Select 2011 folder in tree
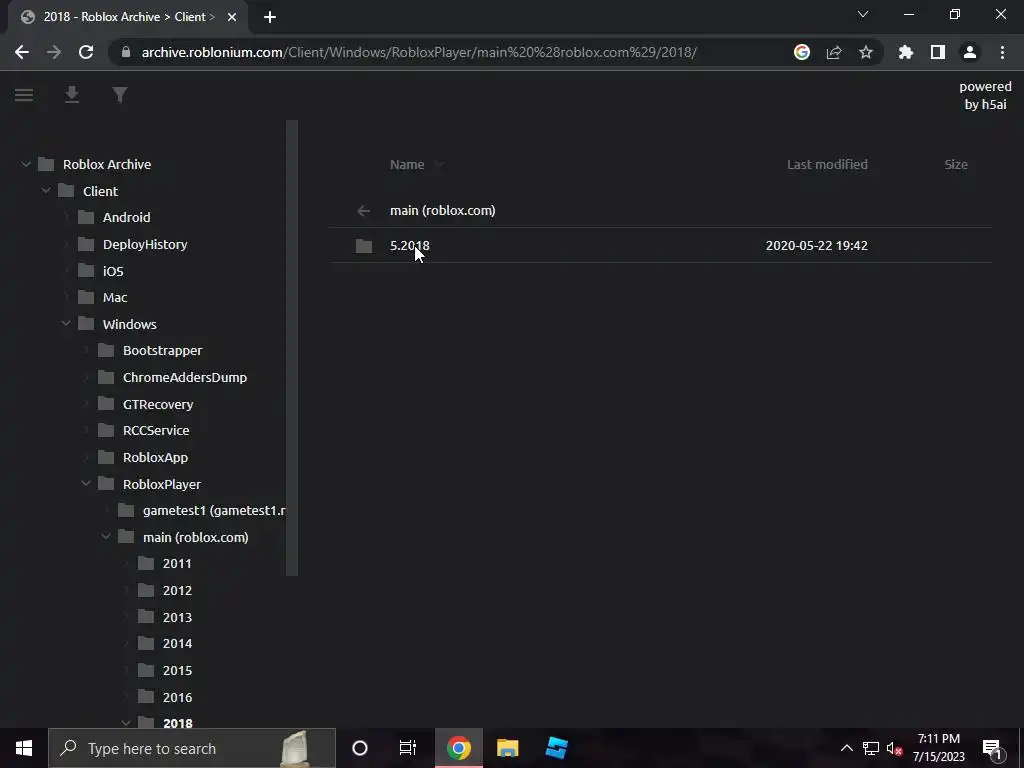 [x=177, y=564]
